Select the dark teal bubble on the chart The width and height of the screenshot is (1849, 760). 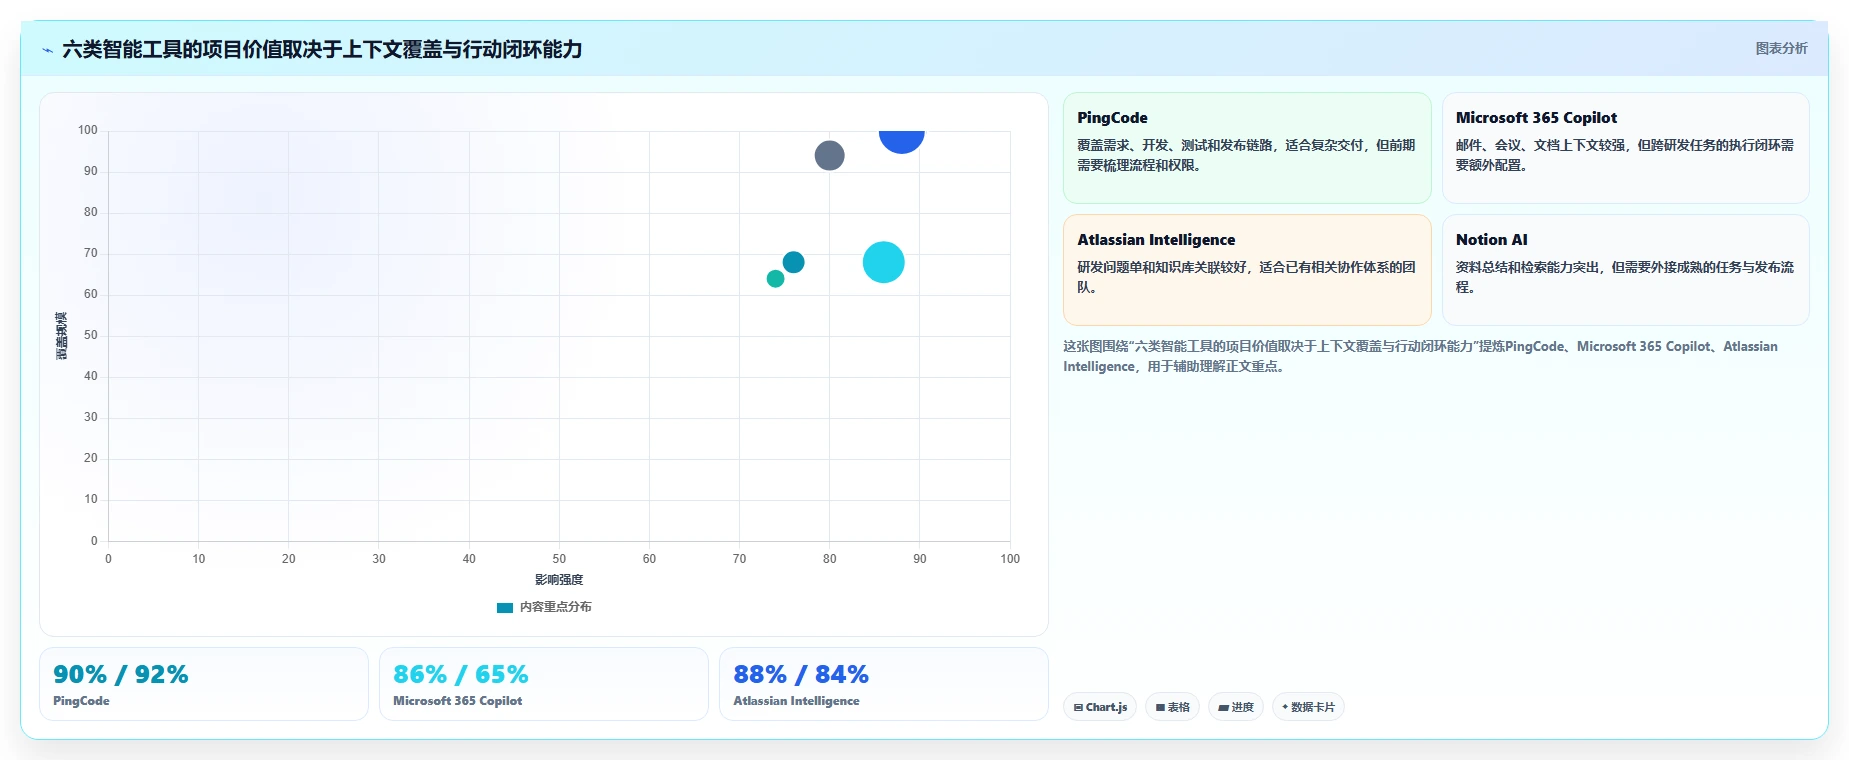click(x=793, y=262)
